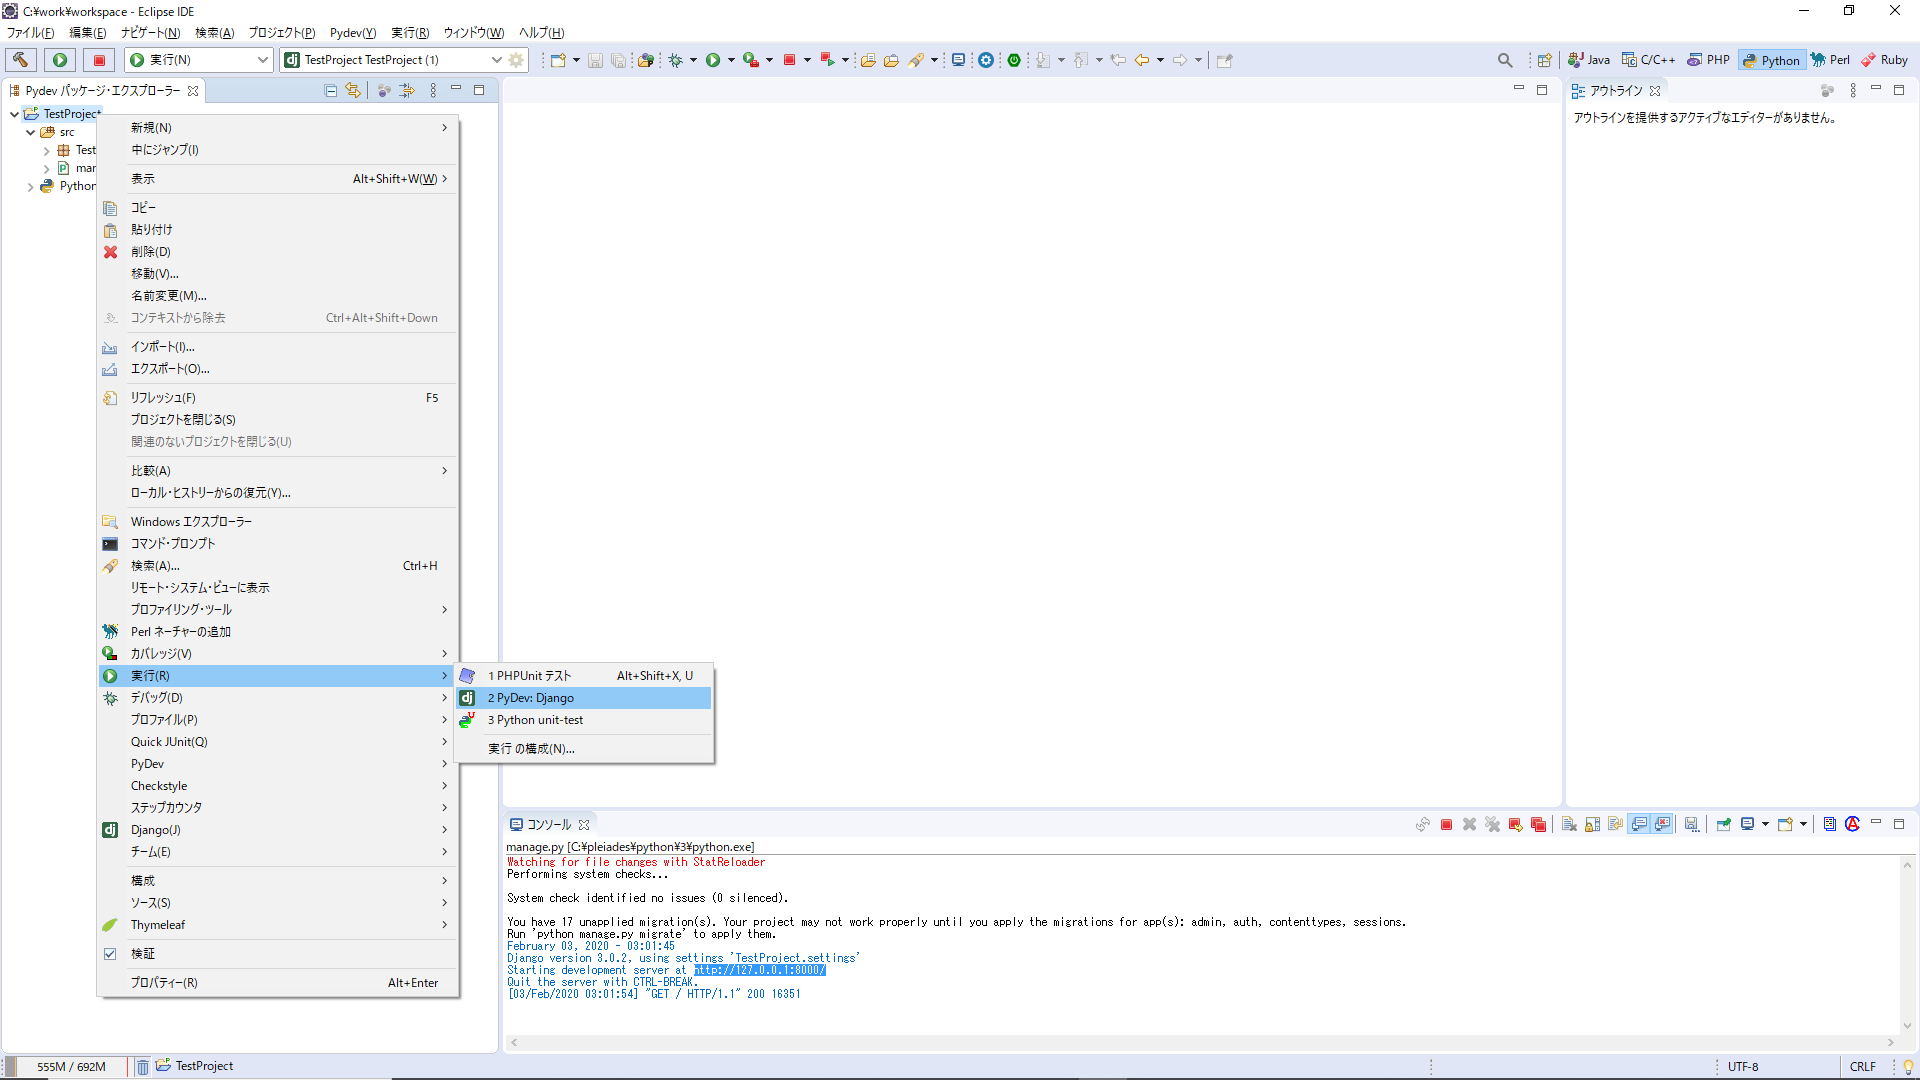
Task: Expand the src folder in TestProject
Action: (x=31, y=131)
